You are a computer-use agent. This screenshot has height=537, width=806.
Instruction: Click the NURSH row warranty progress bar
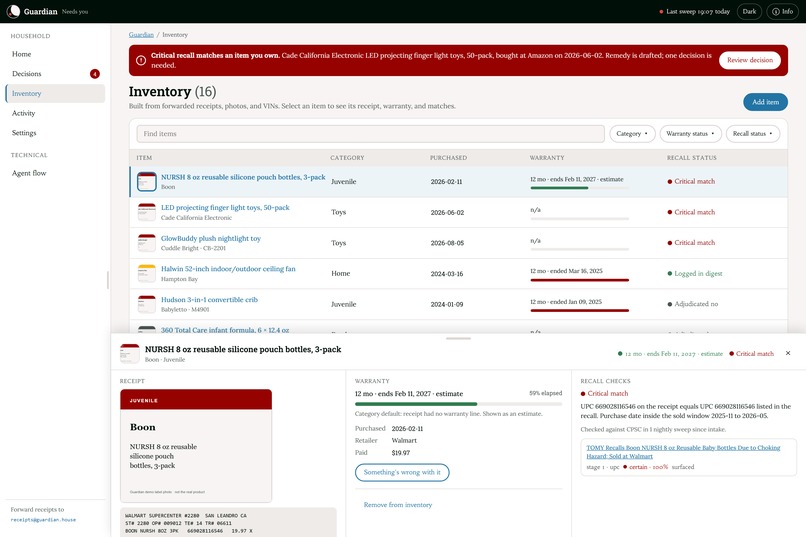pyautogui.click(x=579, y=188)
